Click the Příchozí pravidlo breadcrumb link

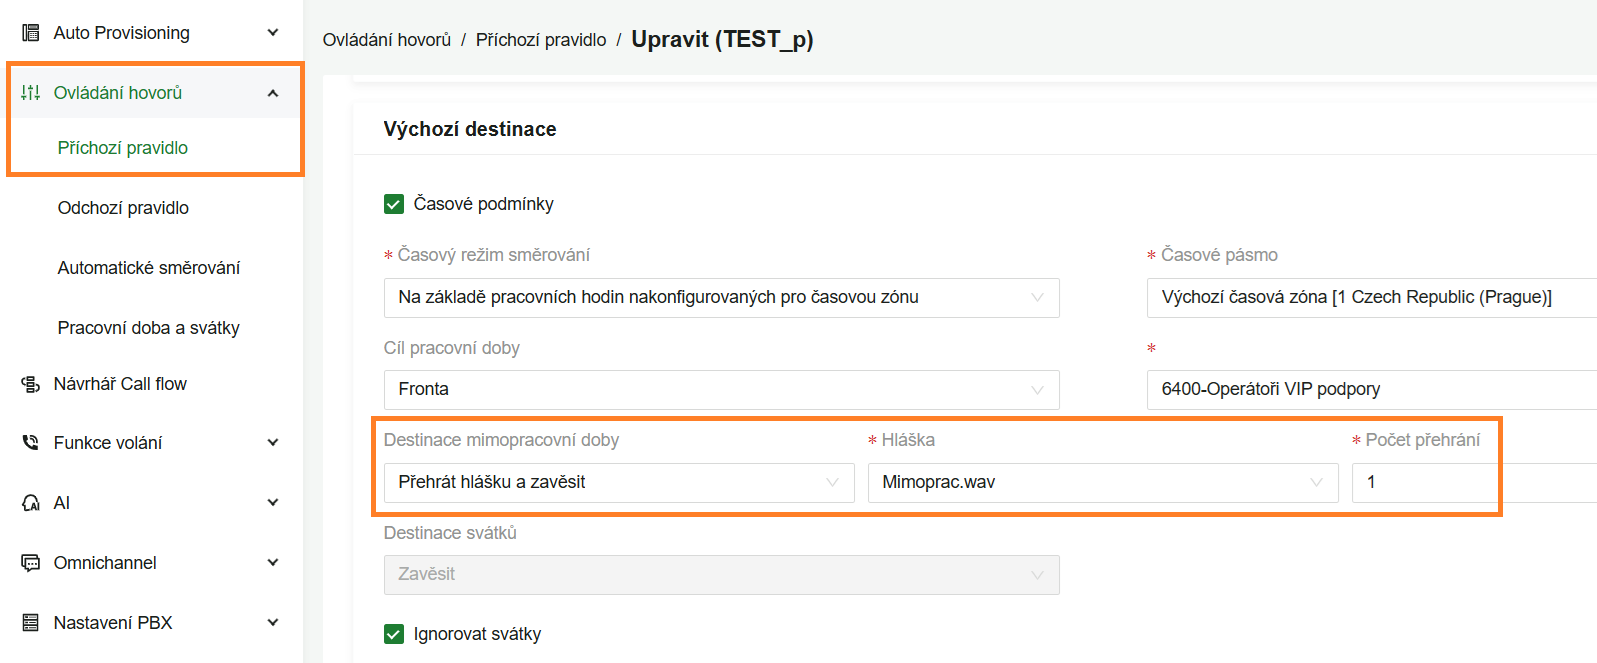point(541,40)
